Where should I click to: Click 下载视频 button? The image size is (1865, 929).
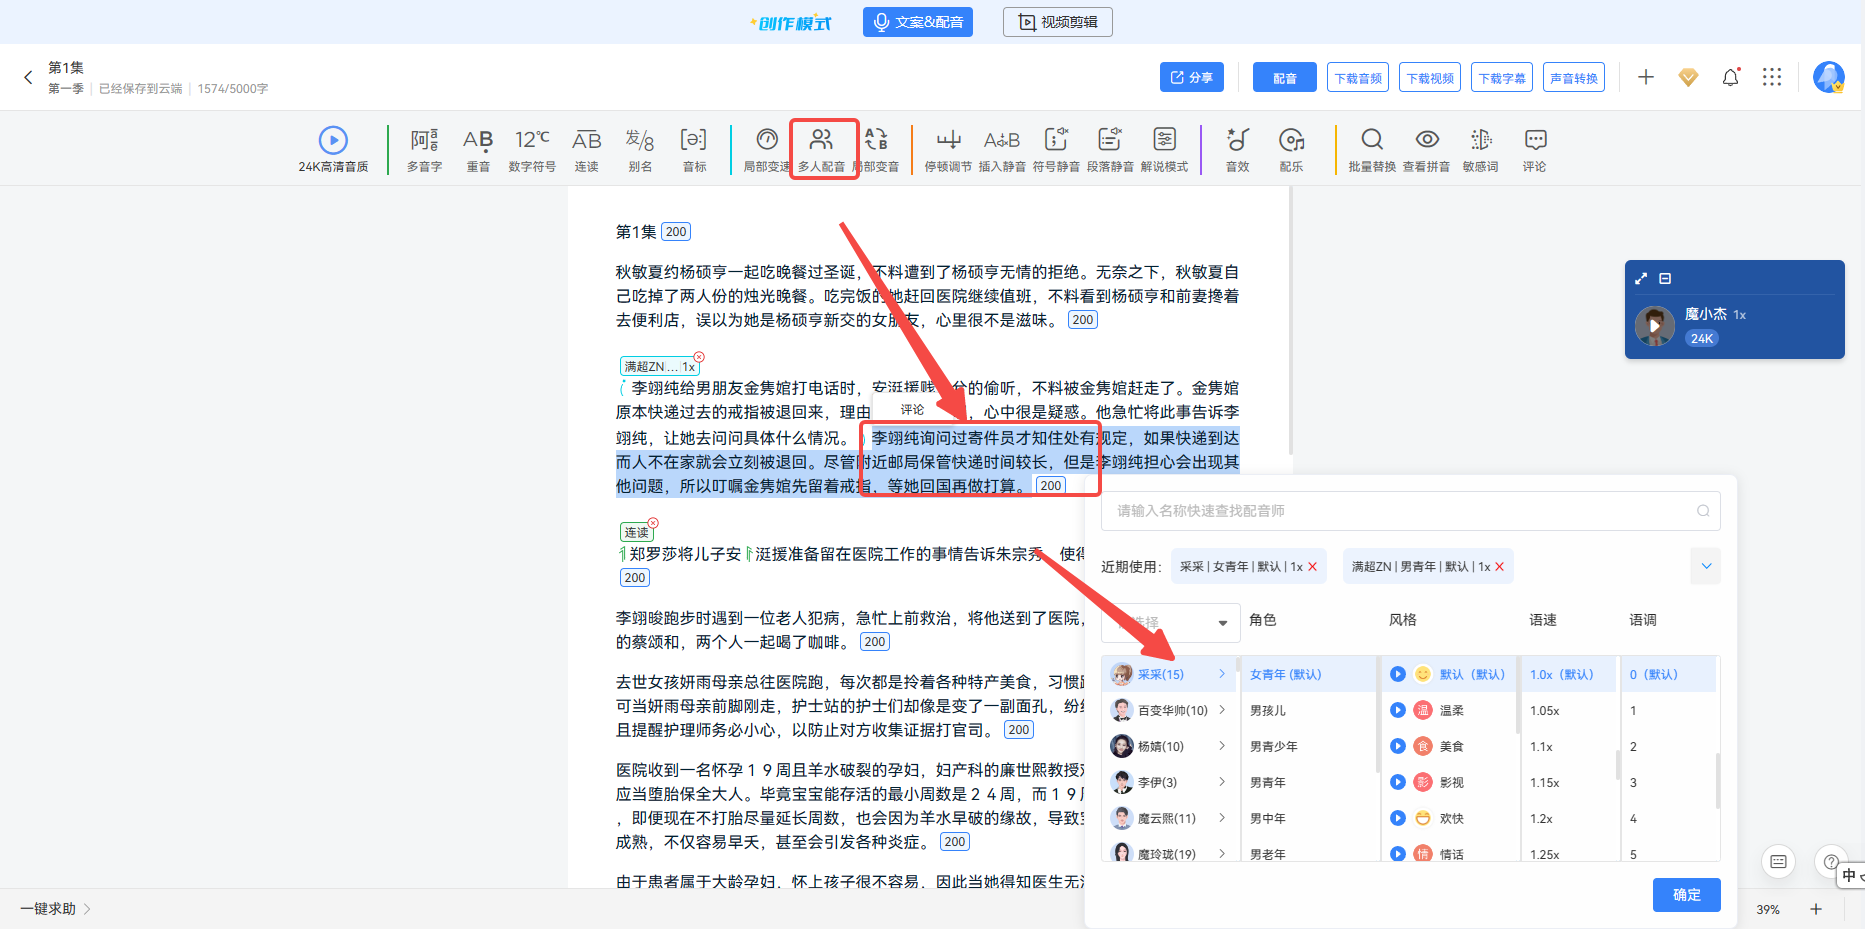point(1430,77)
